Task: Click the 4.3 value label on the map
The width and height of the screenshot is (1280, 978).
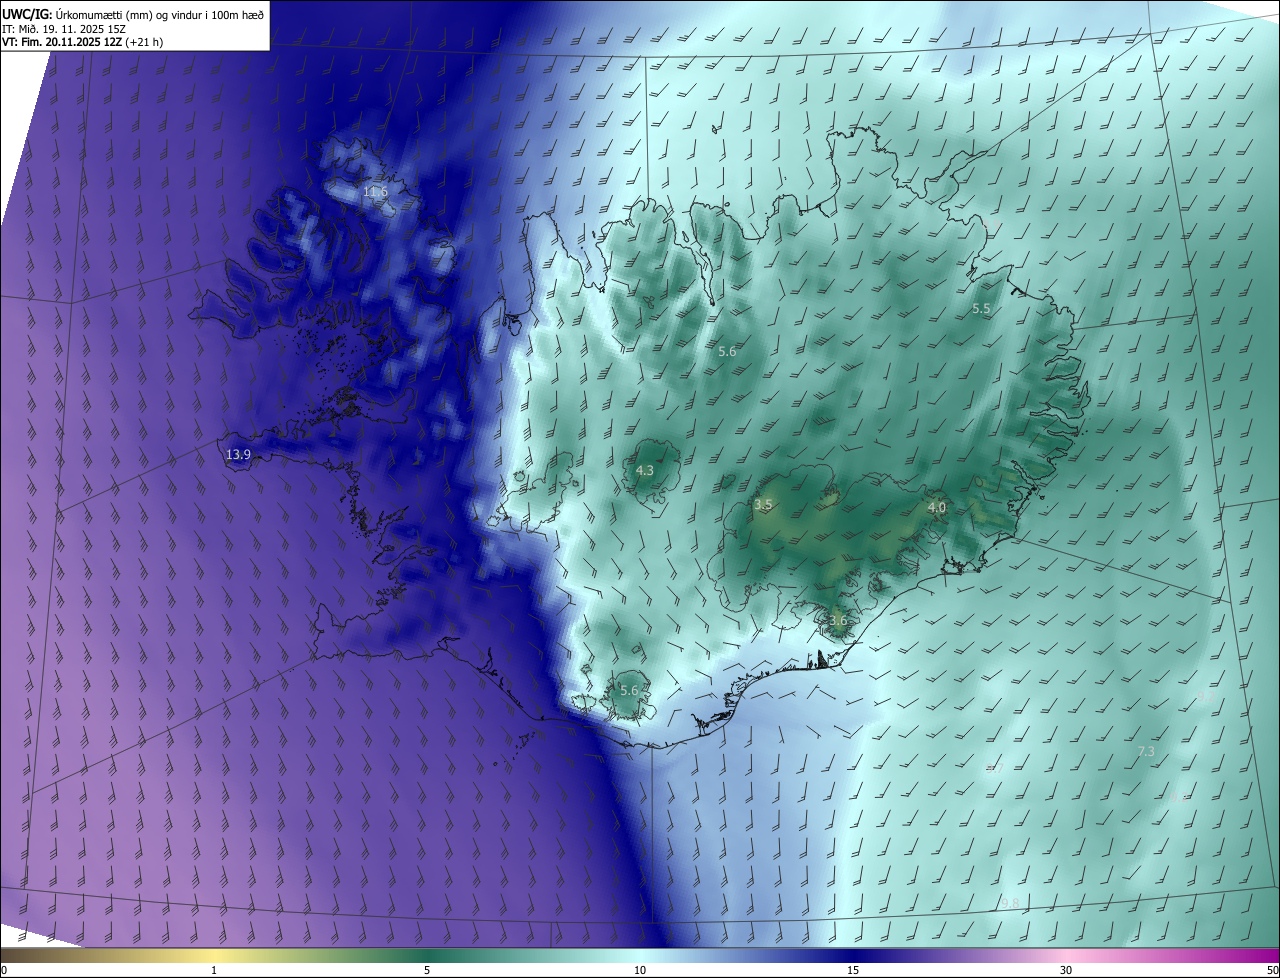Action: click(x=645, y=470)
